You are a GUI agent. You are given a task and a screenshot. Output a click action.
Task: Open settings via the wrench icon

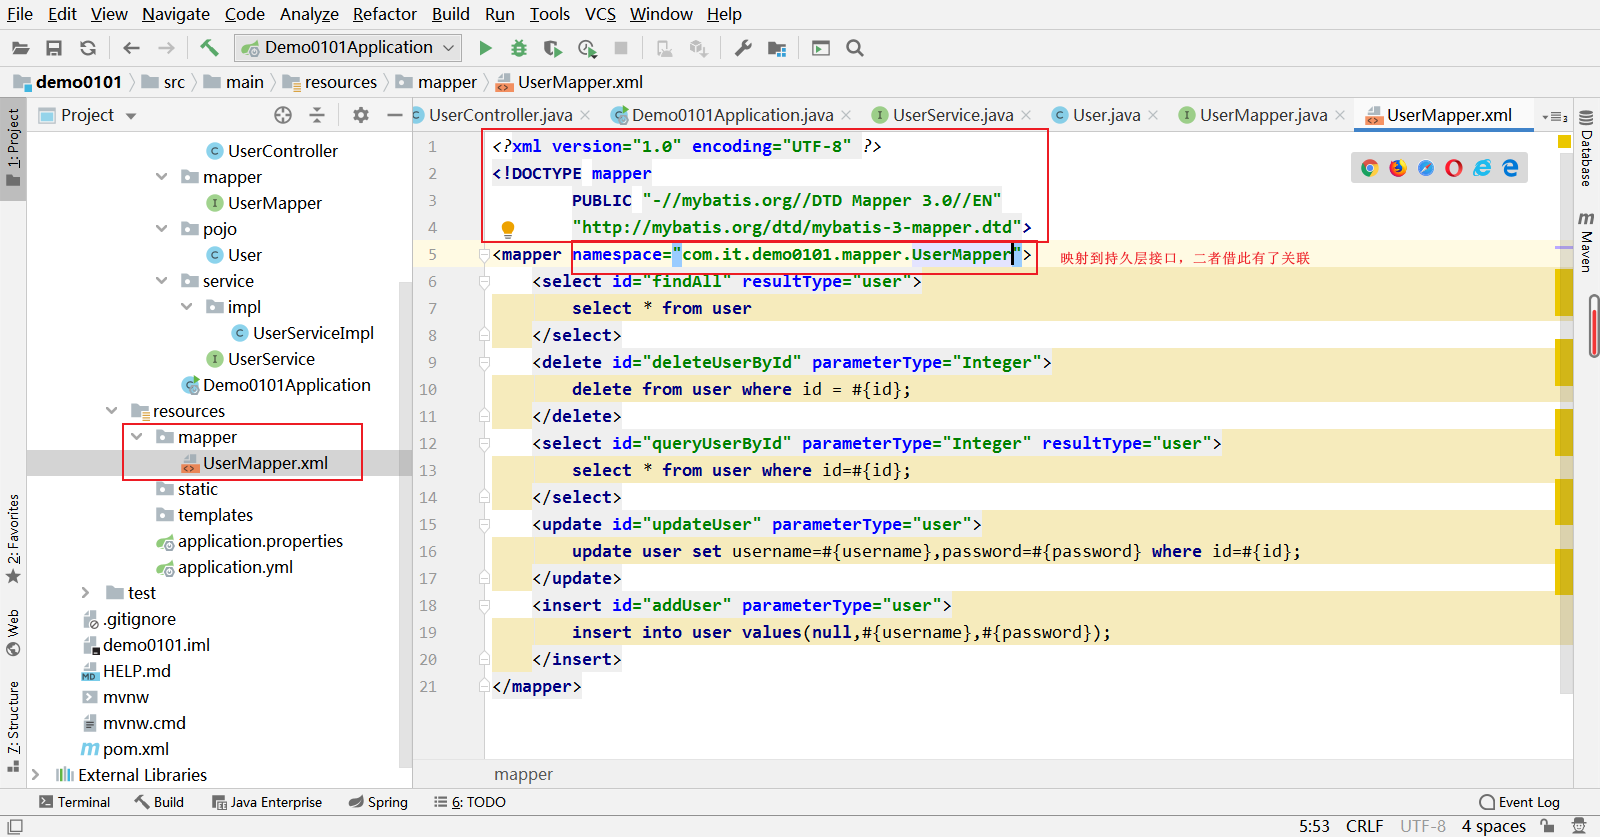pos(743,48)
